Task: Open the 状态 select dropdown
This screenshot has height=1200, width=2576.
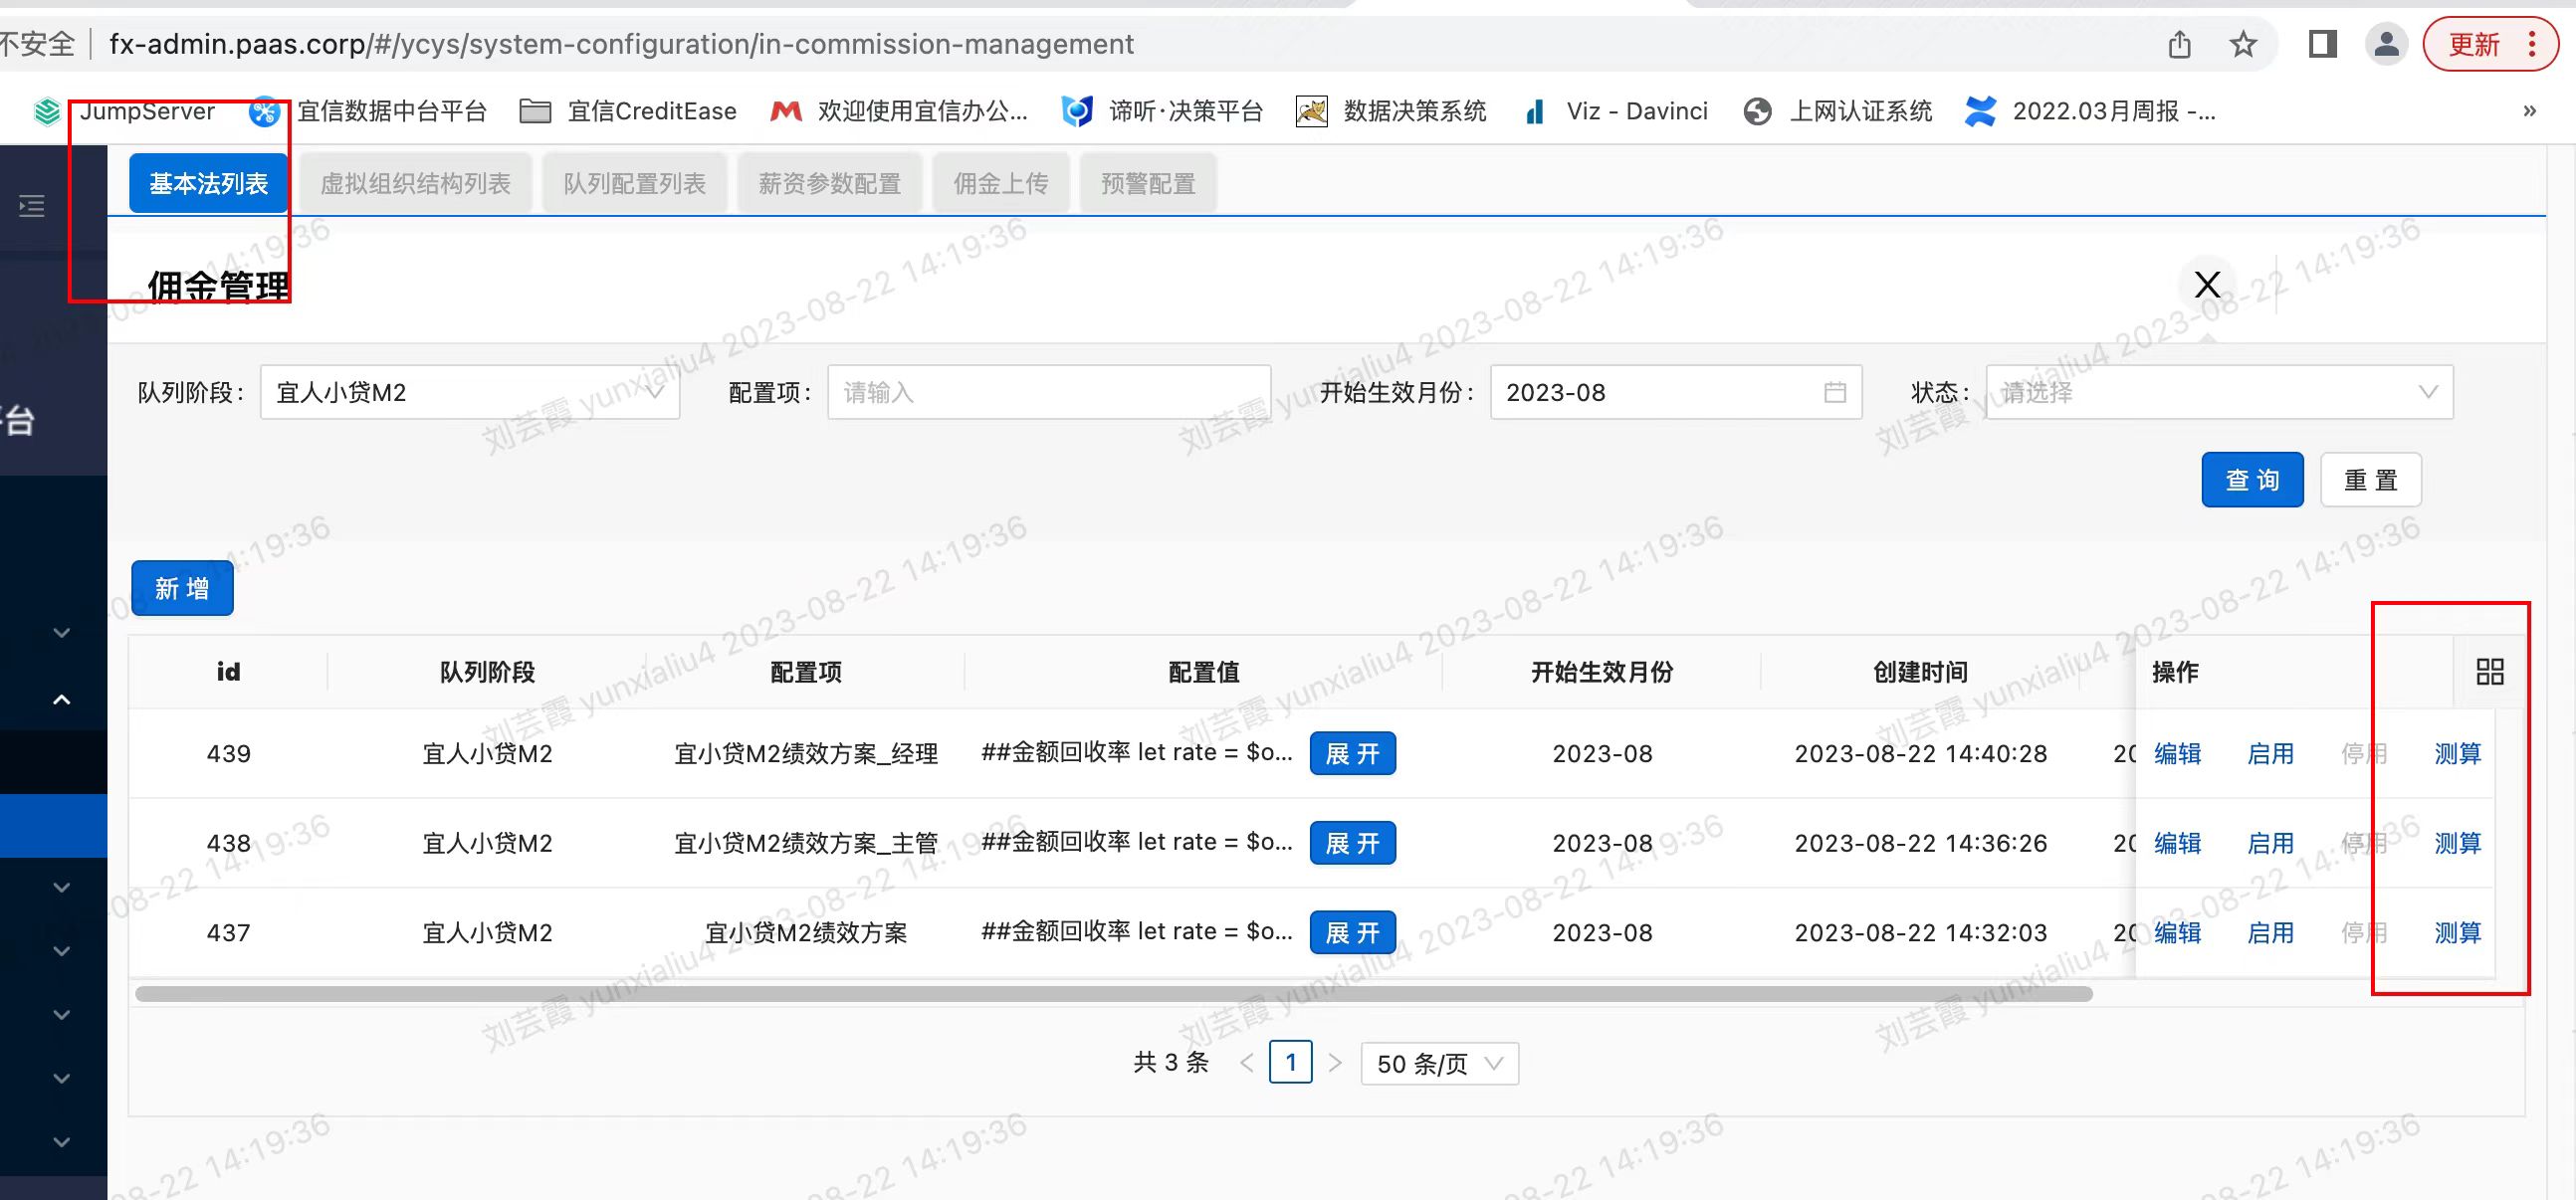Action: [x=2219, y=392]
